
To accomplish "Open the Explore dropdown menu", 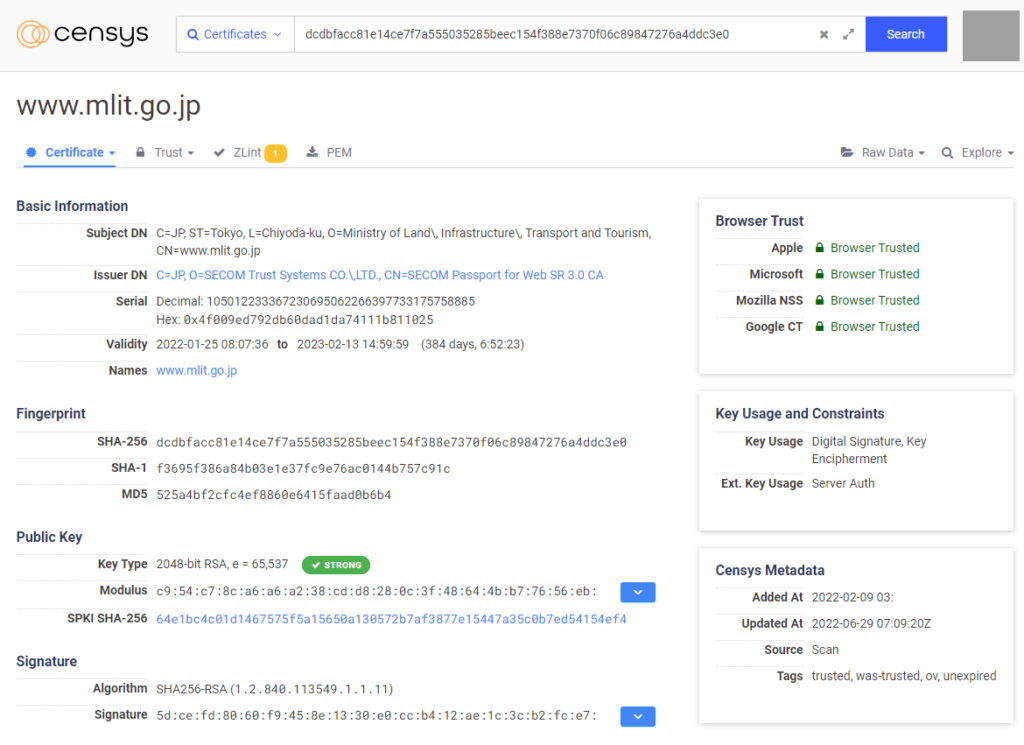I will [x=978, y=152].
